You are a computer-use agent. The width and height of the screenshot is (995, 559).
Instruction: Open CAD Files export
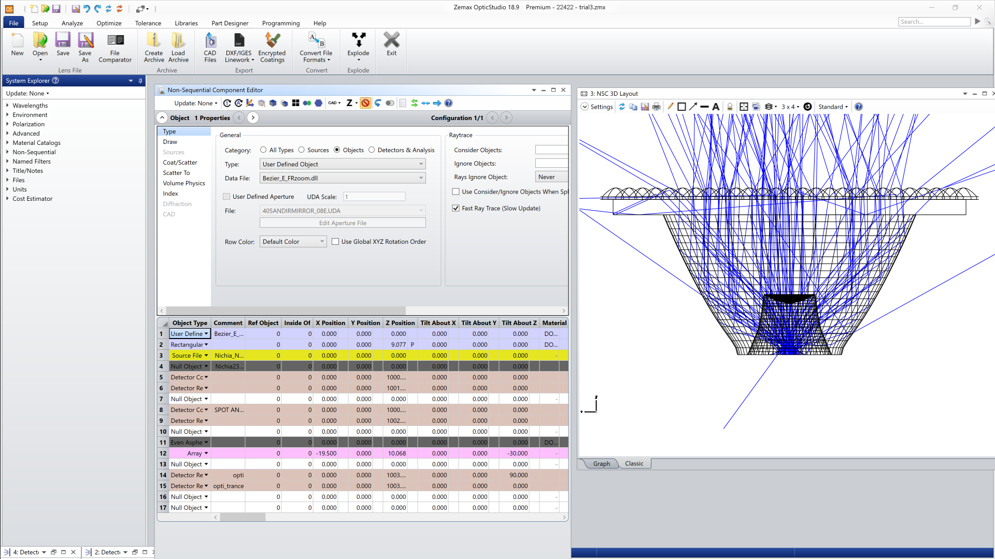(x=210, y=48)
